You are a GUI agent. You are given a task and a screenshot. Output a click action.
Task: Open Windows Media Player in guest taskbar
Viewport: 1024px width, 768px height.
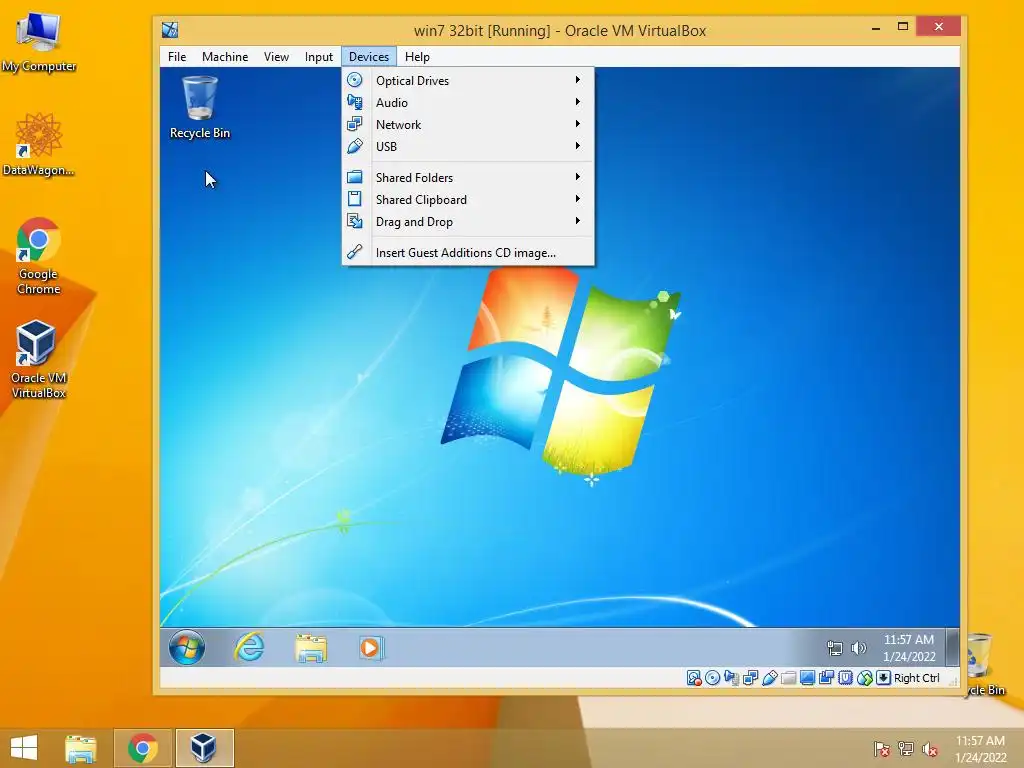[x=370, y=648]
